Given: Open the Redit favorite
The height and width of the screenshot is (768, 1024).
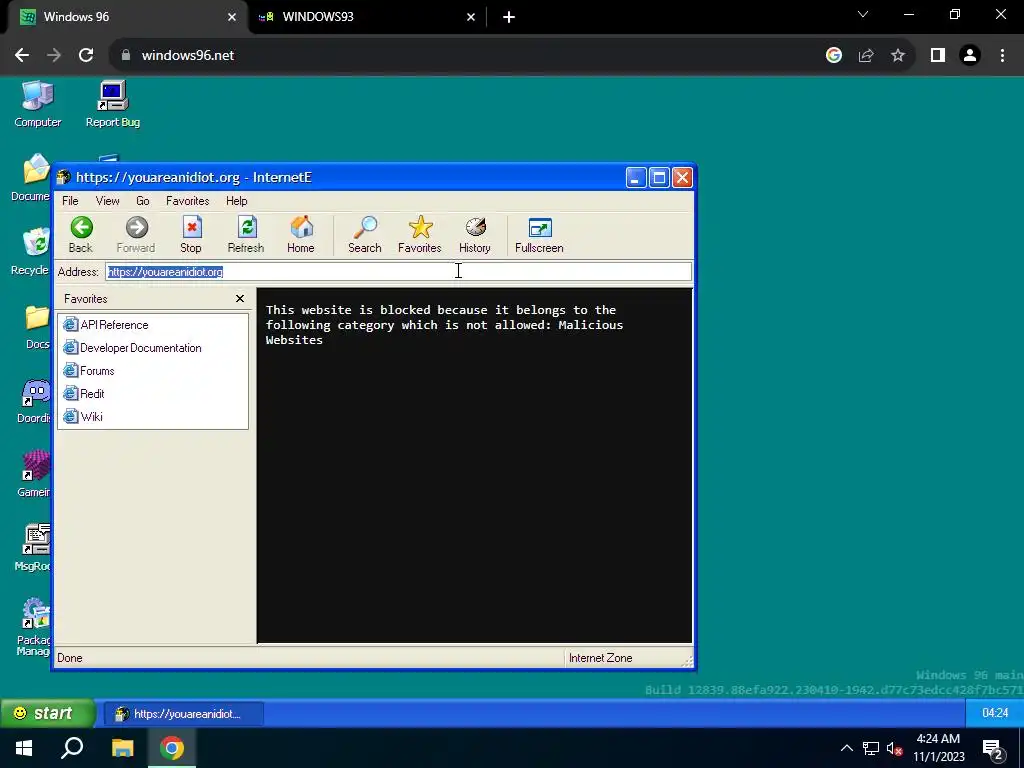Looking at the screenshot, I should click(x=84, y=393).
